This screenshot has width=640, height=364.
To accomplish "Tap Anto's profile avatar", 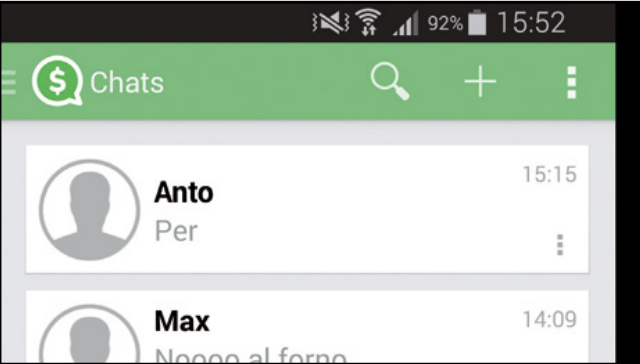I will [90, 210].
